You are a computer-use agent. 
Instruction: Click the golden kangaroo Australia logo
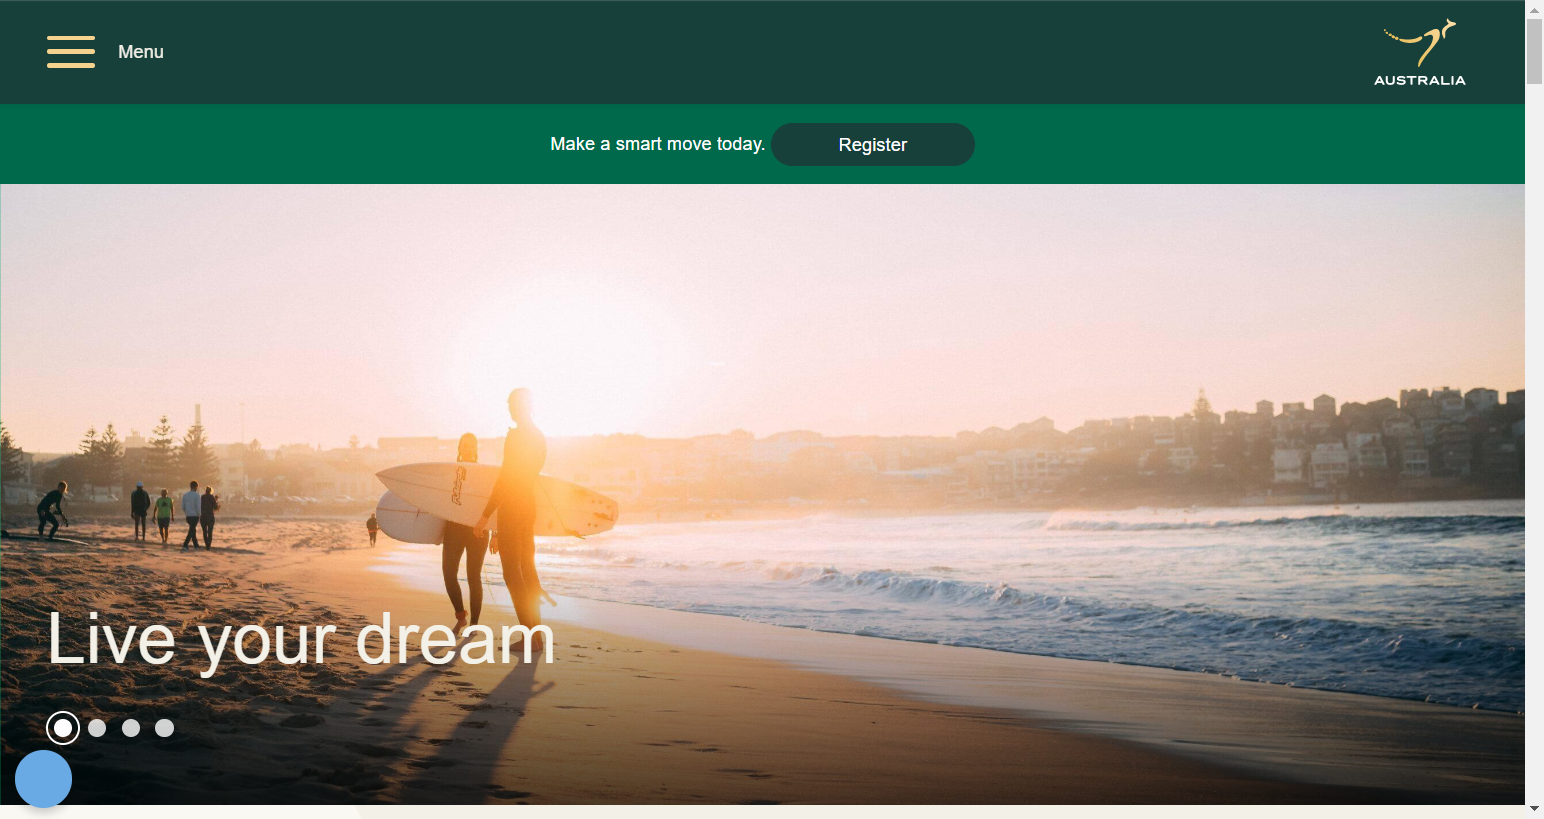[1420, 44]
